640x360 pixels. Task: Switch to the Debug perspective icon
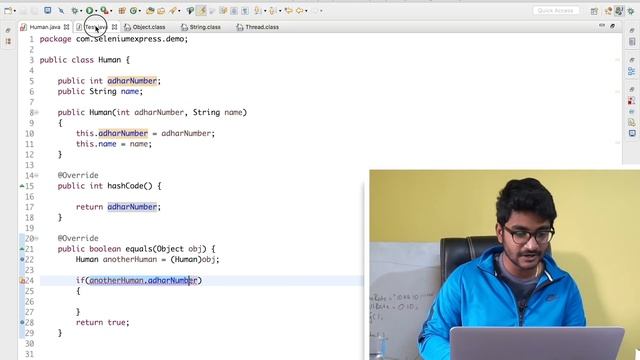click(x=631, y=11)
